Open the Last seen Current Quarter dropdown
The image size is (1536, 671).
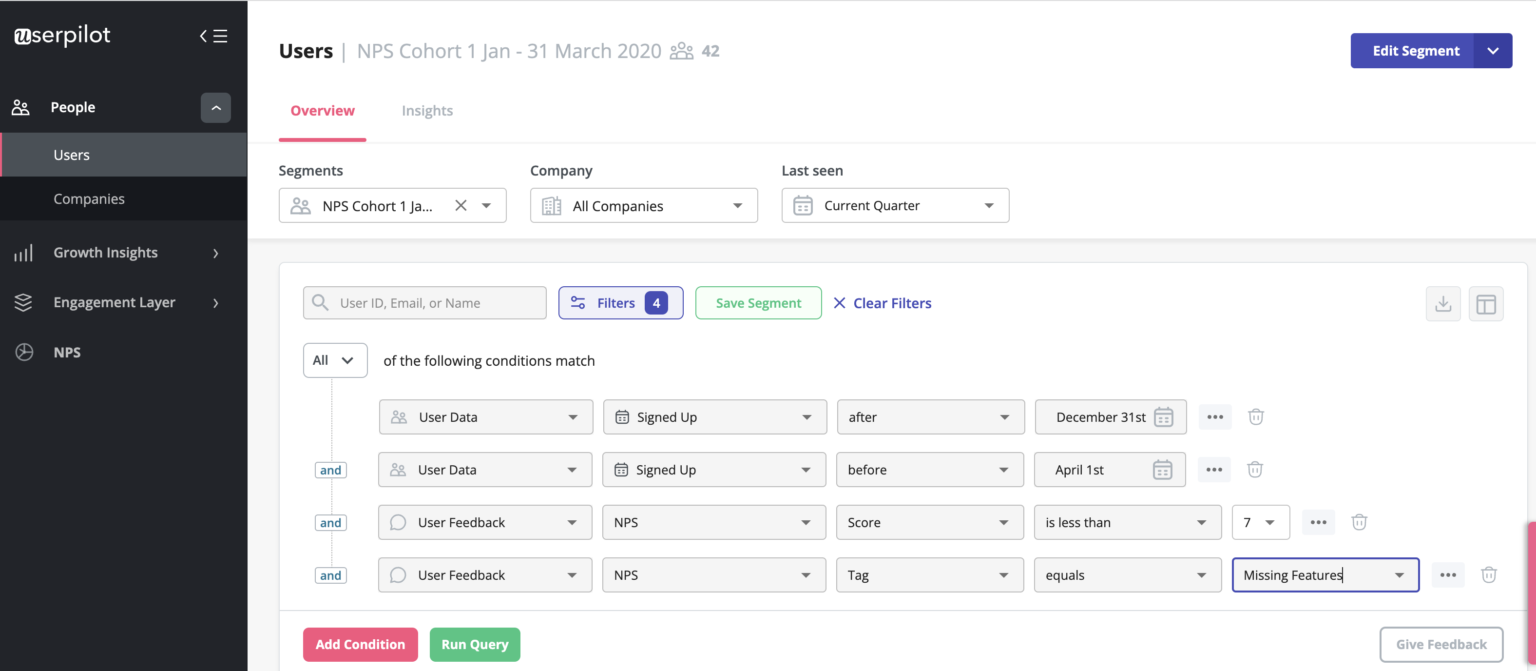click(x=894, y=205)
